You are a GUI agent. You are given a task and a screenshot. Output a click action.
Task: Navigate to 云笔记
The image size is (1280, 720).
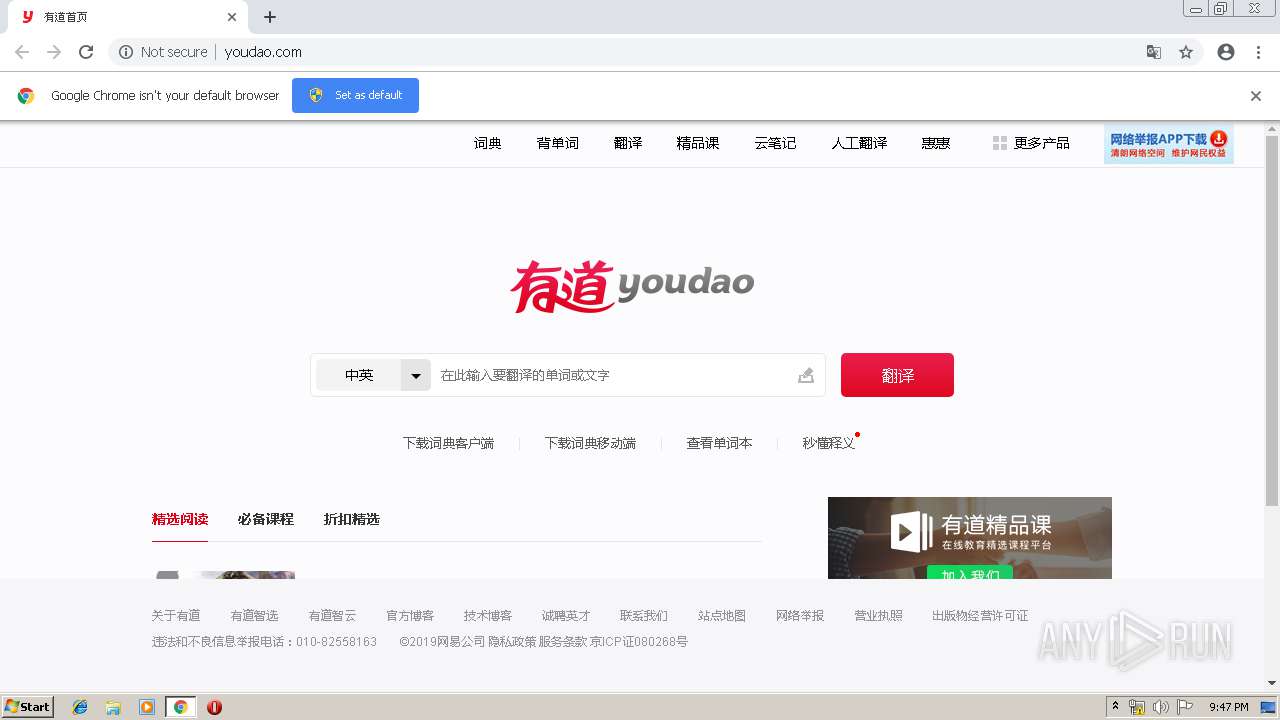pyautogui.click(x=775, y=143)
